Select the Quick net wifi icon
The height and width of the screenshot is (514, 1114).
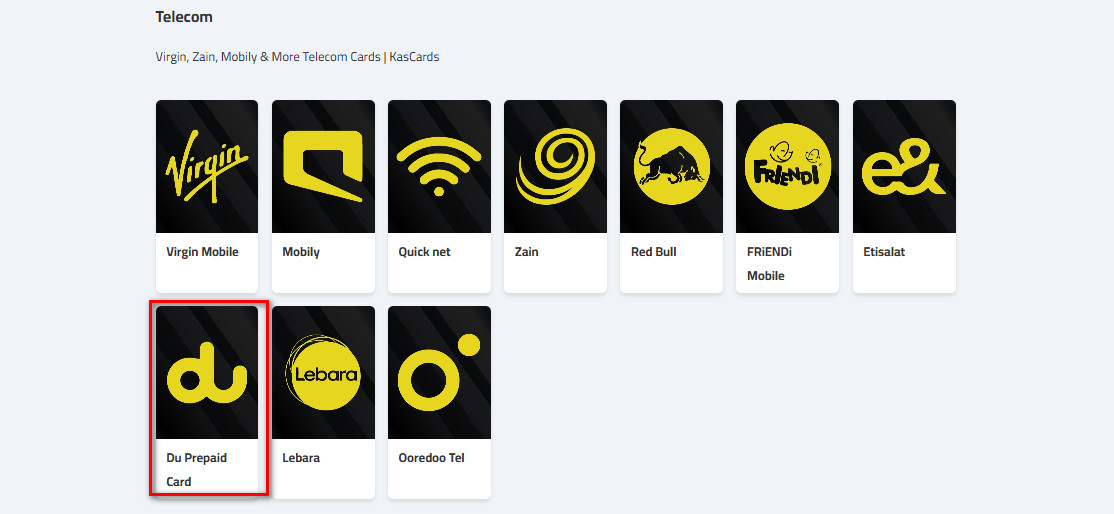[x=439, y=167]
